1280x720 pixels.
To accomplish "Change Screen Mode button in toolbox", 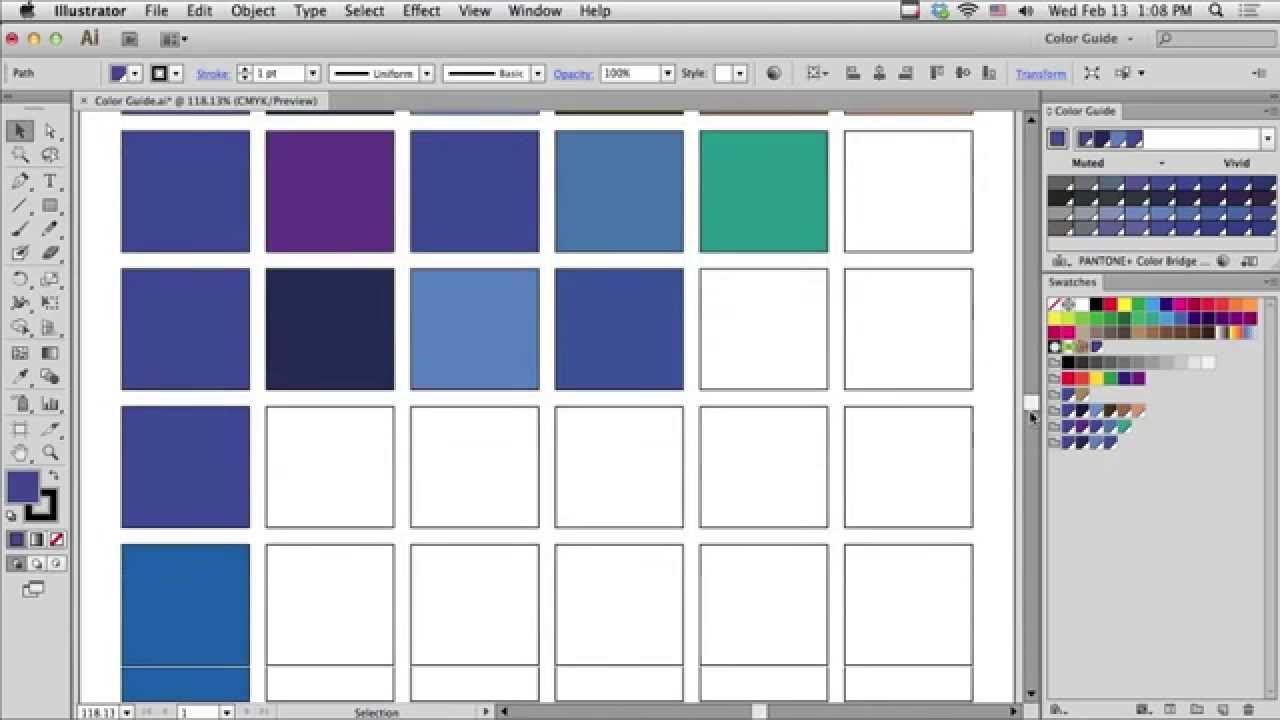I will tap(34, 590).
